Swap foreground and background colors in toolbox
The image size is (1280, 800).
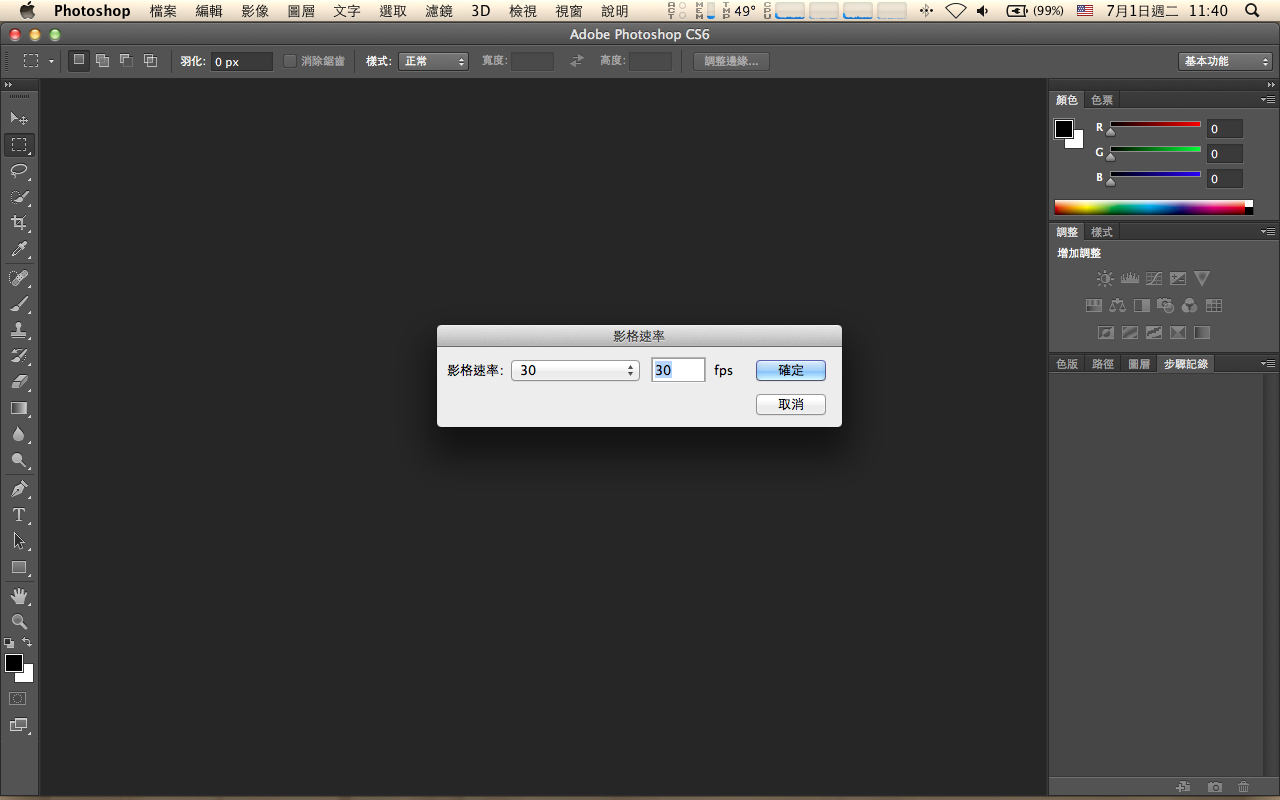pos(27,642)
